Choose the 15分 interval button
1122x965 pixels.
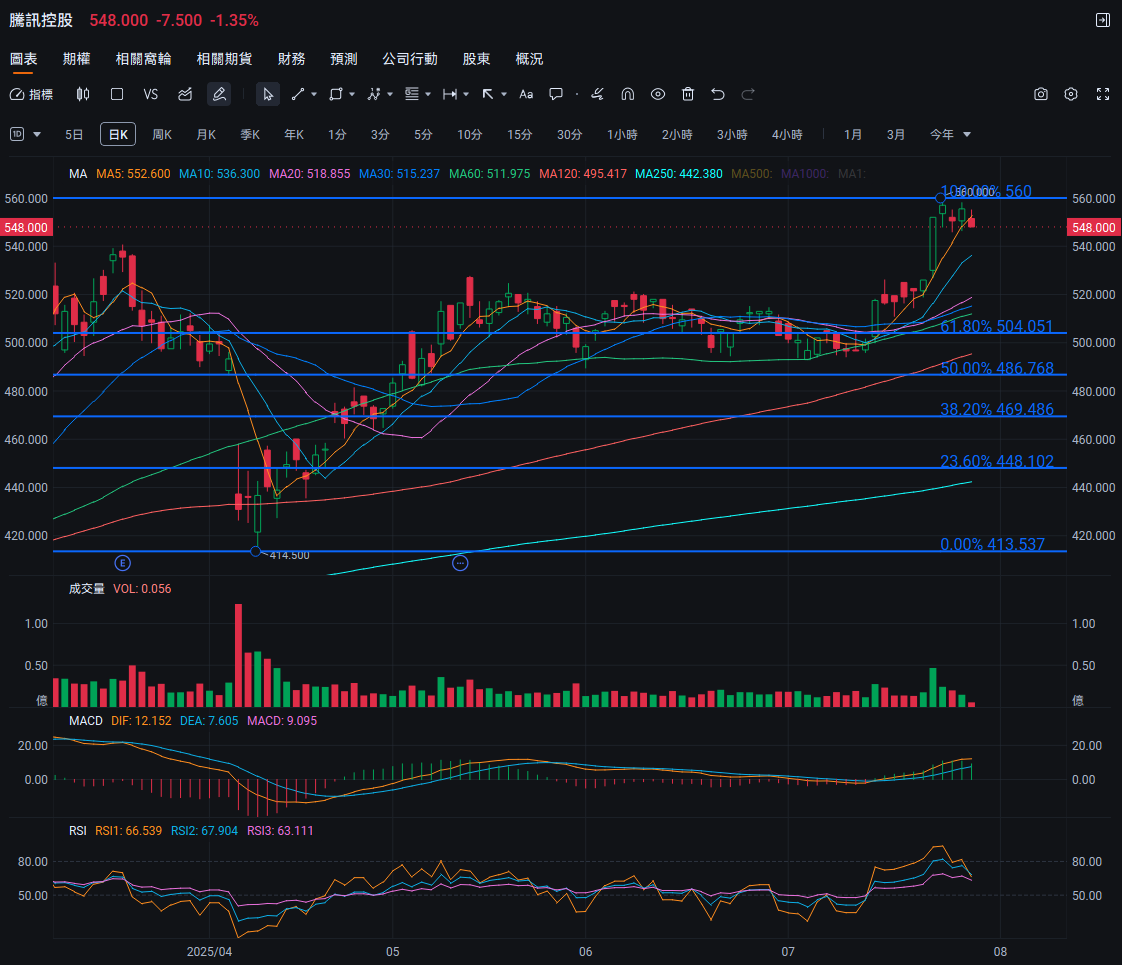pyautogui.click(x=519, y=134)
